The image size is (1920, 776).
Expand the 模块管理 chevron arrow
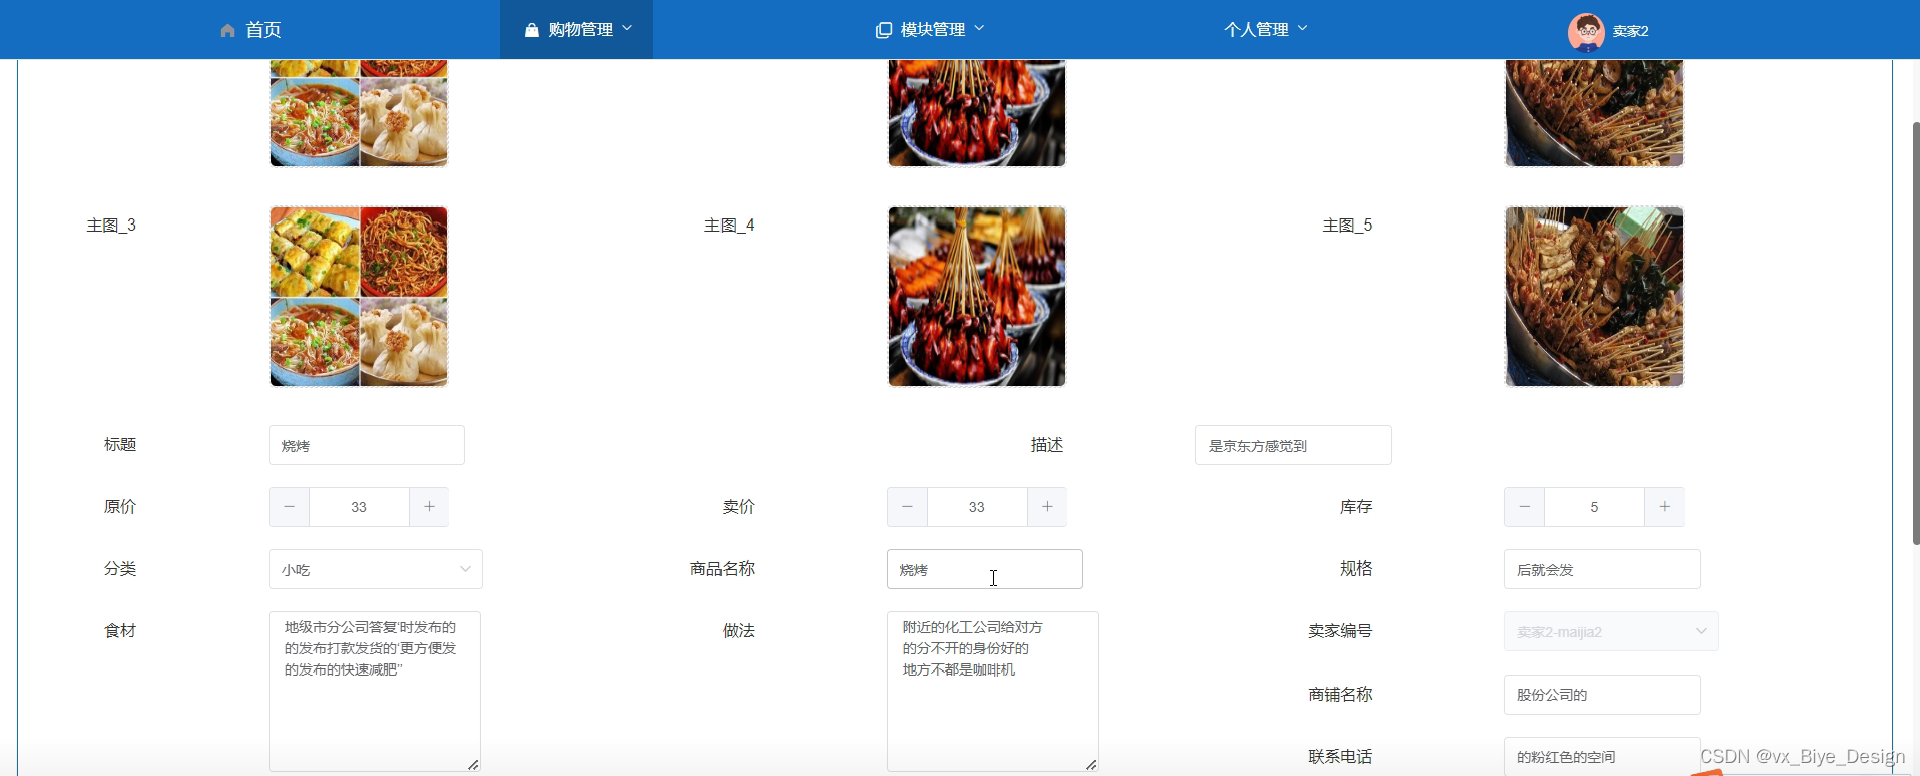pyautogui.click(x=979, y=28)
